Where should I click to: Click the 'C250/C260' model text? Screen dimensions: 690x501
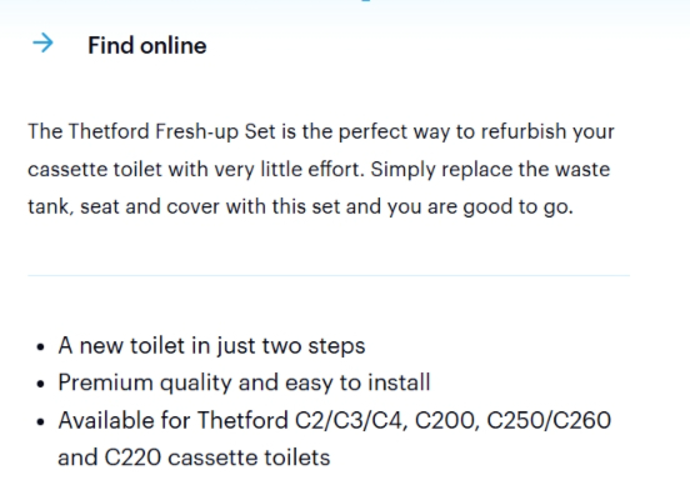(x=549, y=420)
